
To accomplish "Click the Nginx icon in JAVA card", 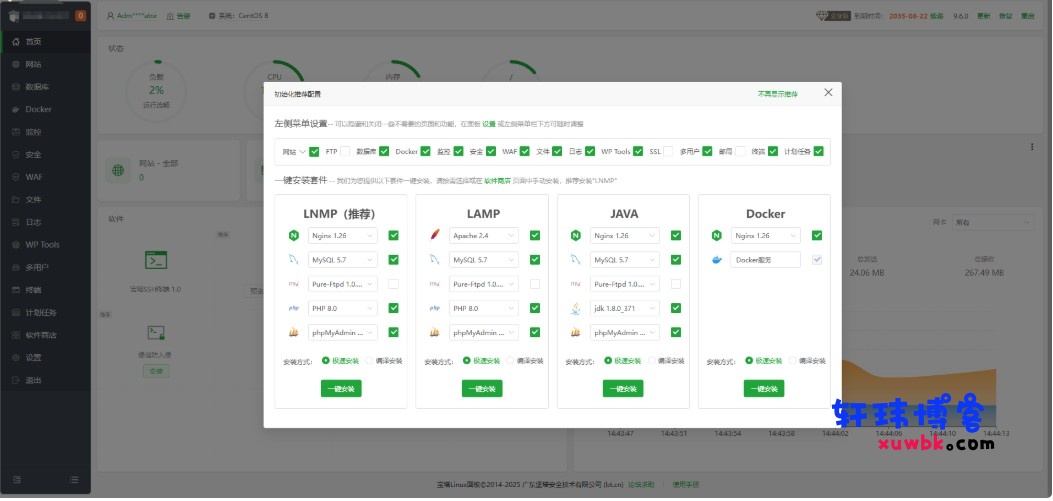I will coord(576,236).
